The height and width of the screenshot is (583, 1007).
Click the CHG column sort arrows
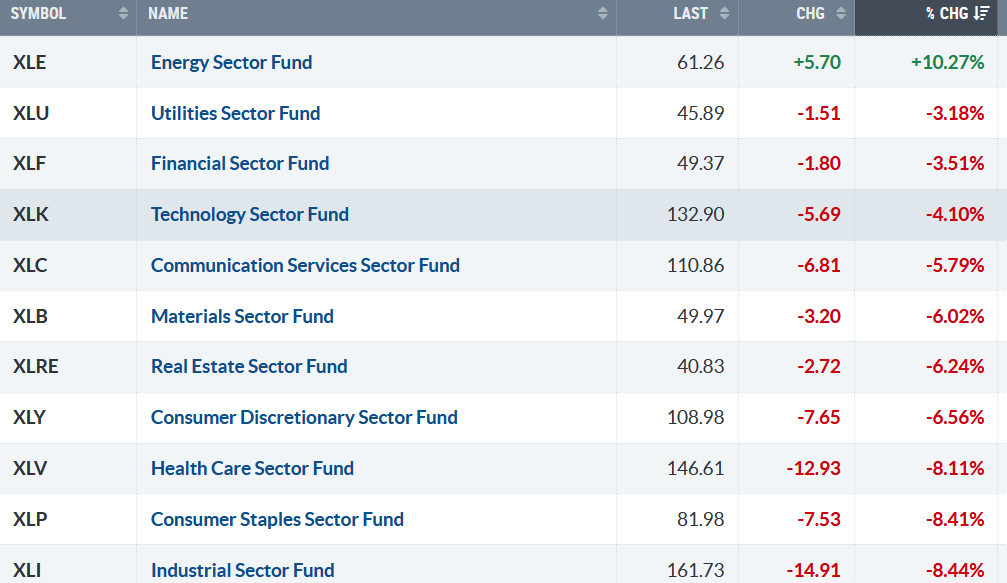840,14
